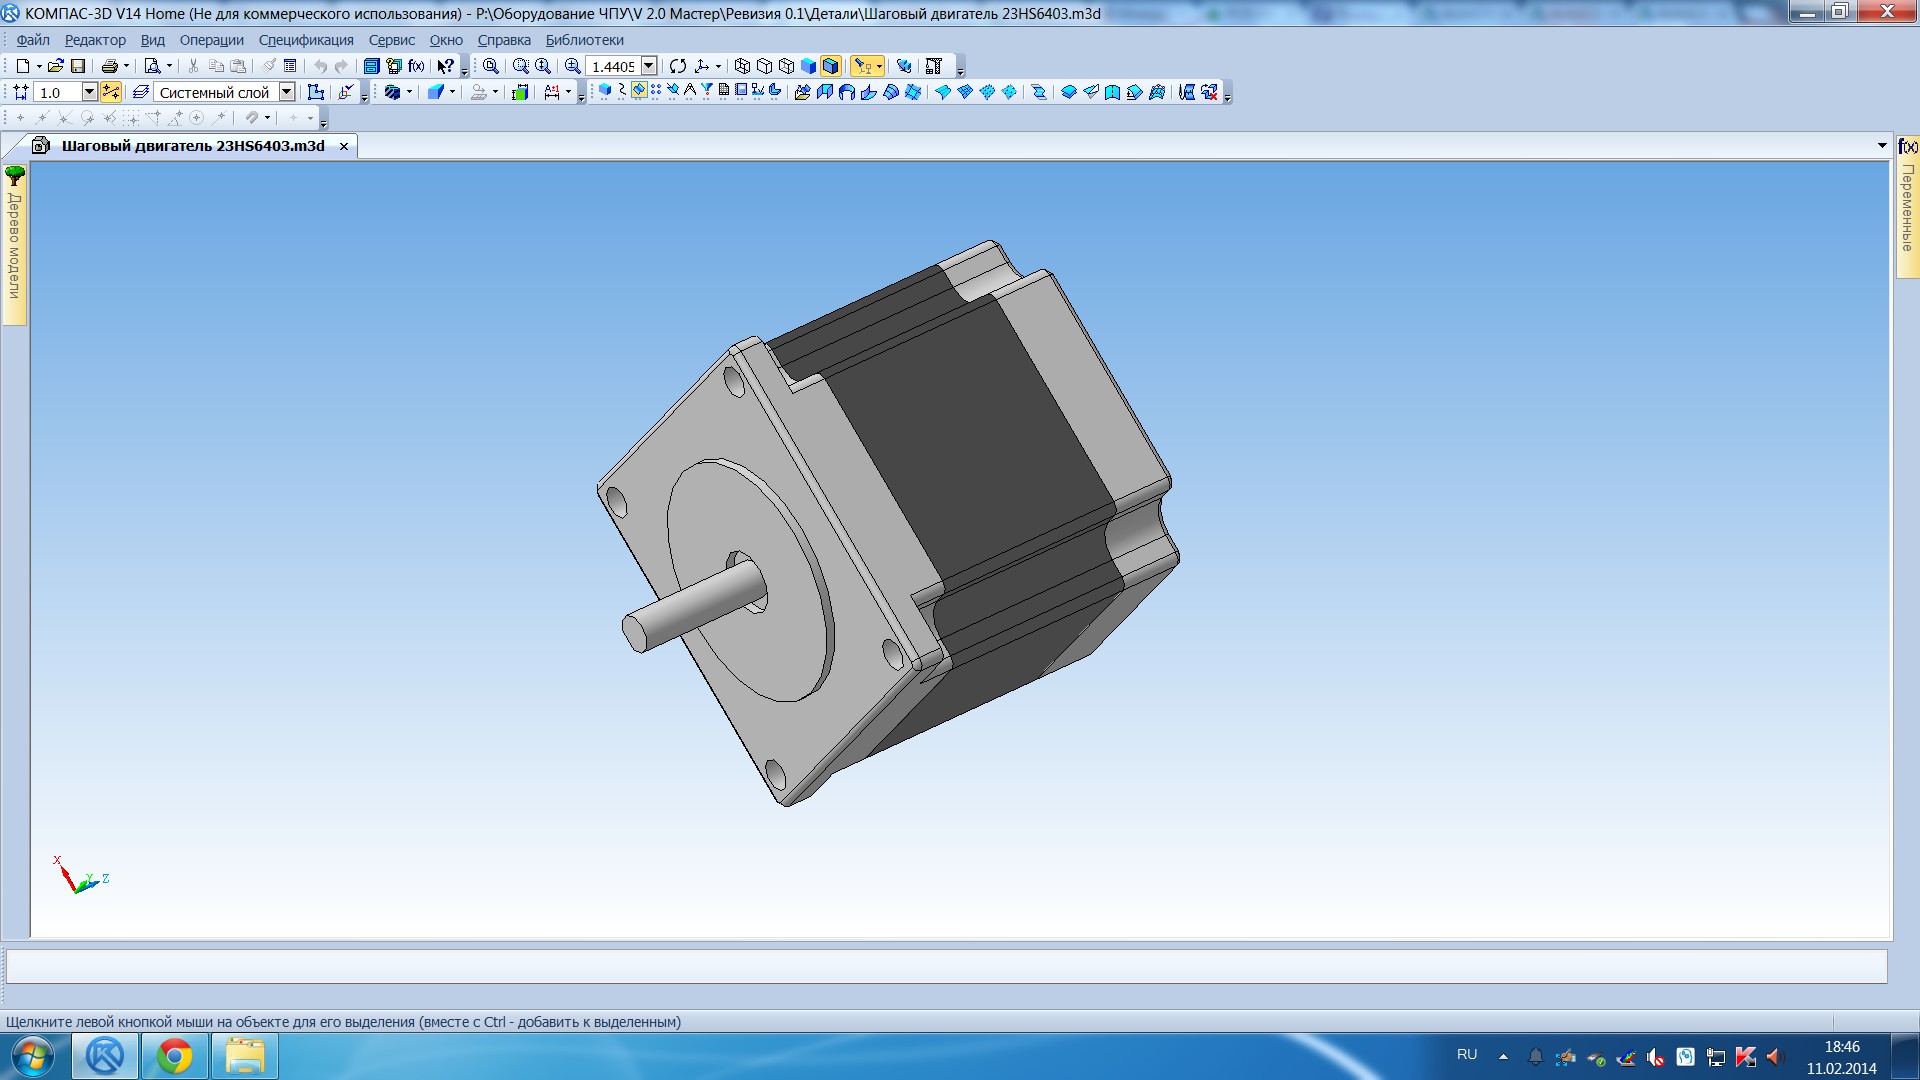Click the properties table icon
Screen dimensions: 1920x1080
click(290, 66)
